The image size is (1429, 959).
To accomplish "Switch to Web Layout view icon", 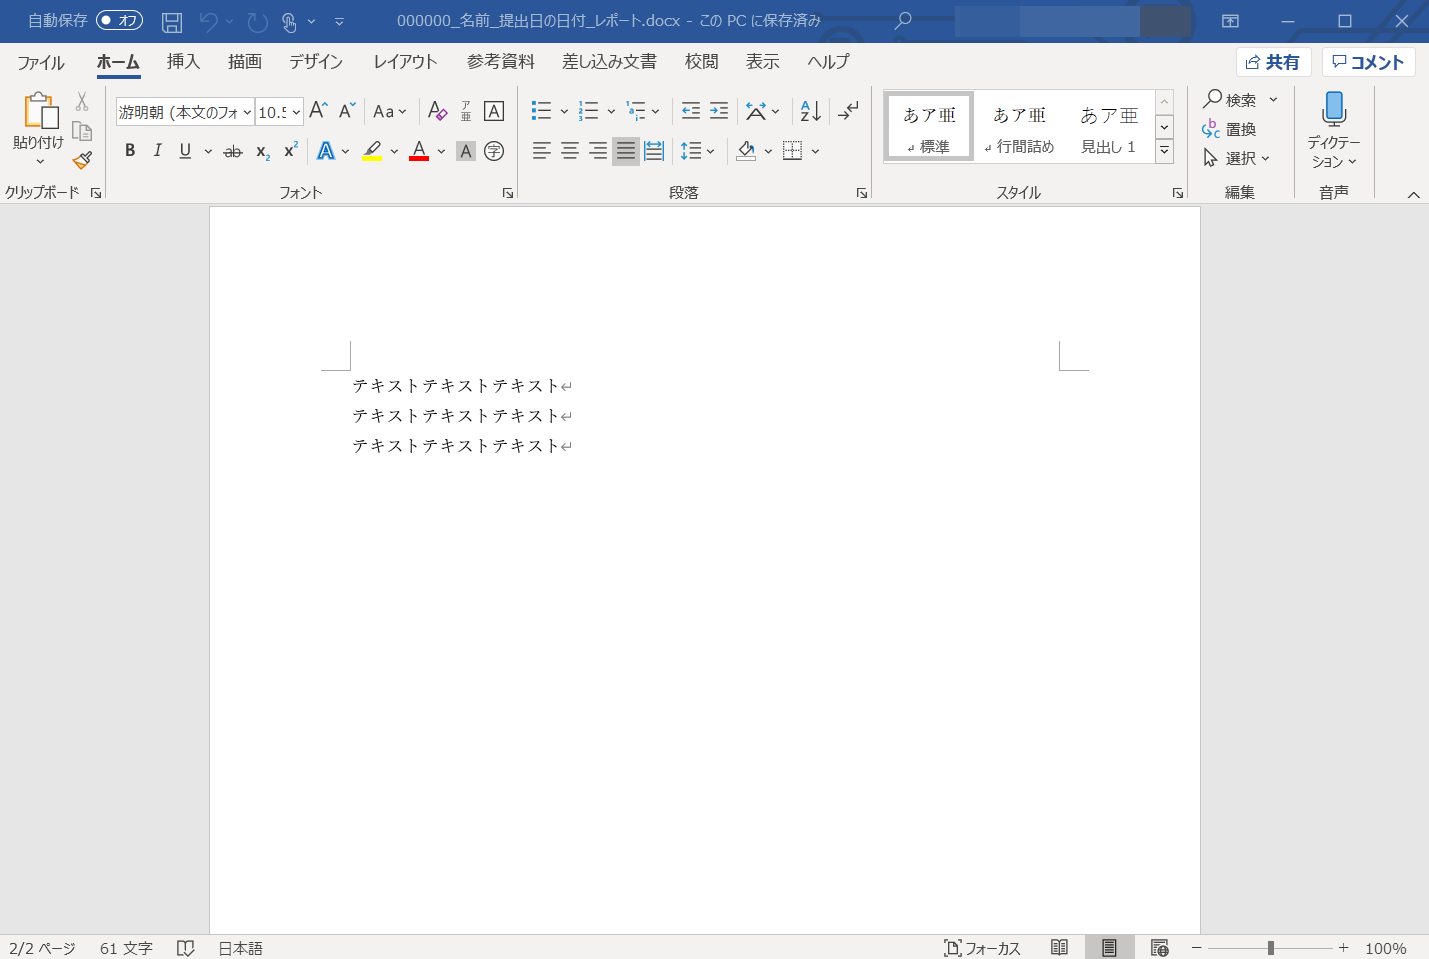I will (x=1160, y=947).
